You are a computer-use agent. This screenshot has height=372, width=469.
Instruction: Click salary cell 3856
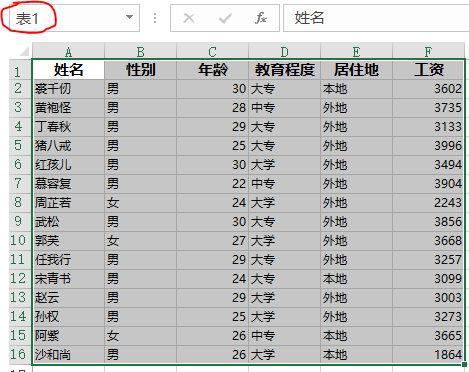click(428, 222)
